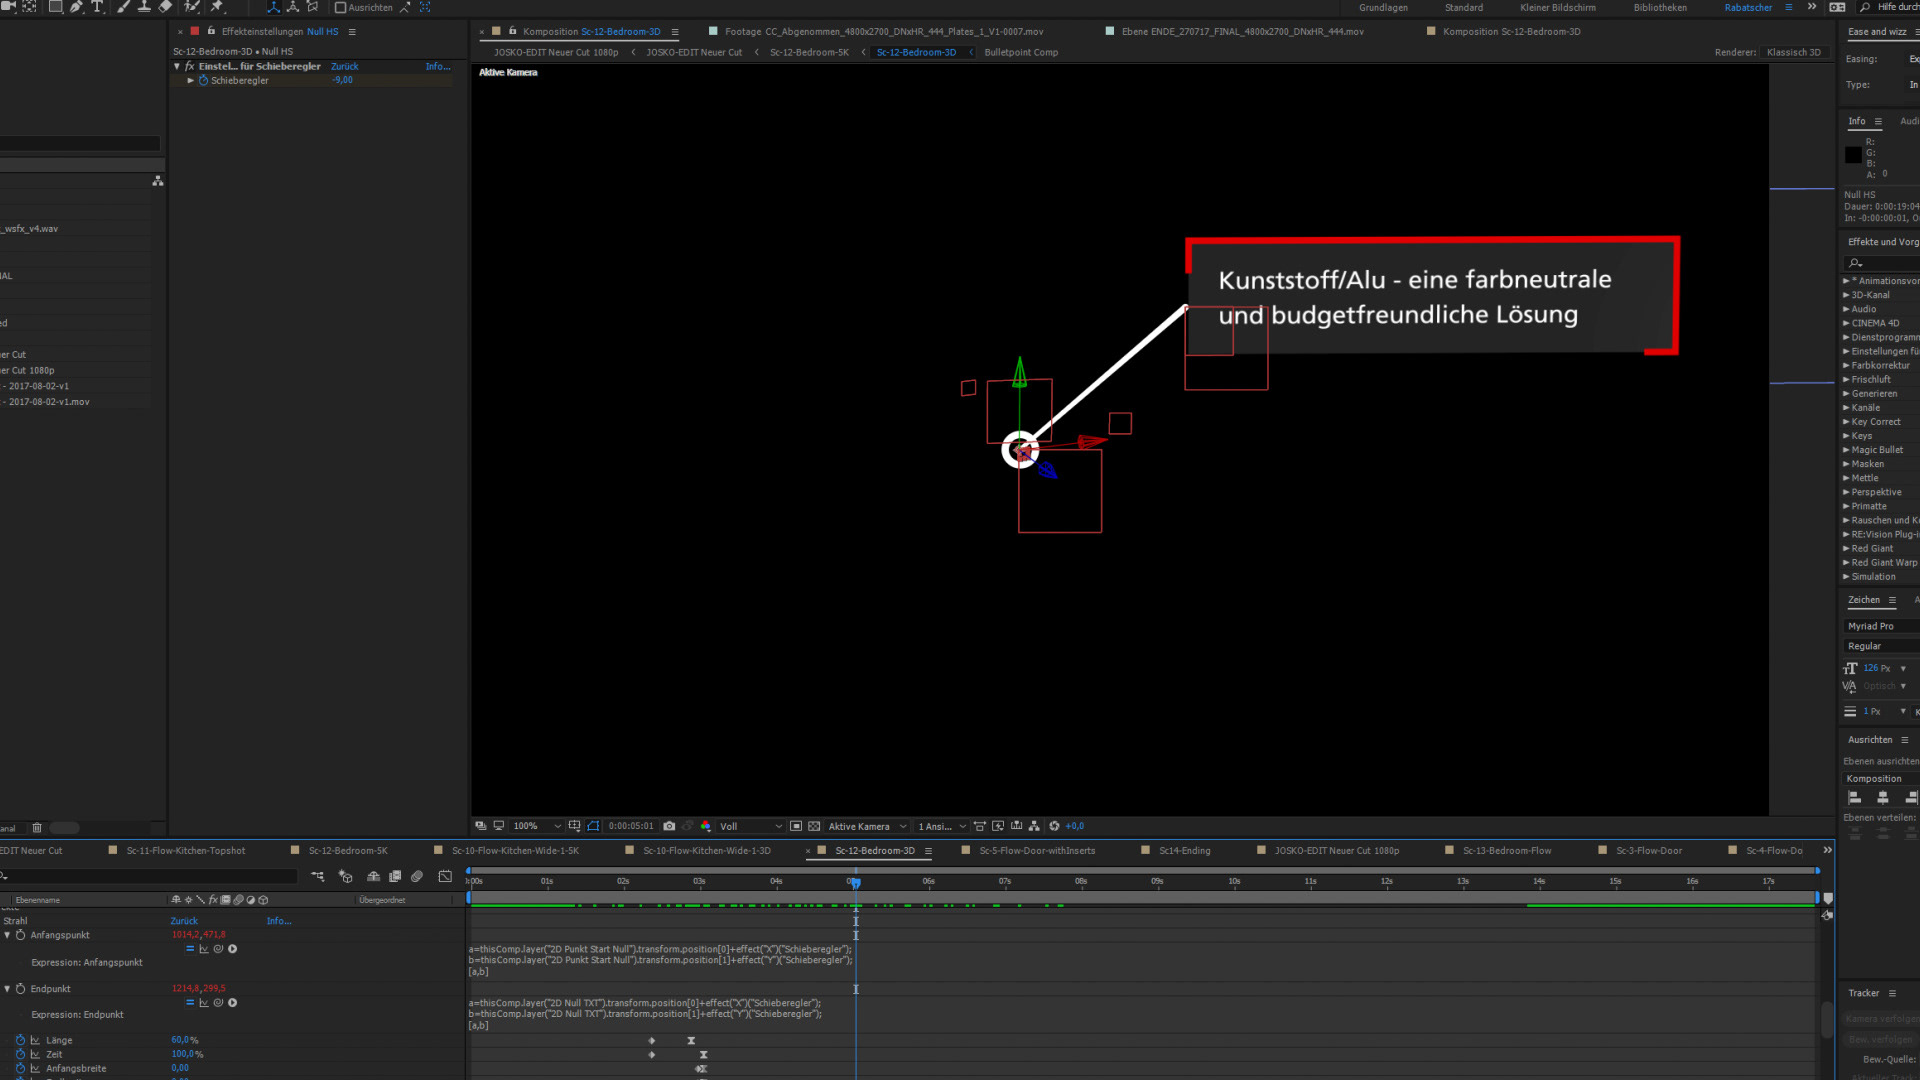Viewport: 1920px width, 1080px height.
Task: Toggle the Ausrichten snapping checkbox
Action: 340,7
